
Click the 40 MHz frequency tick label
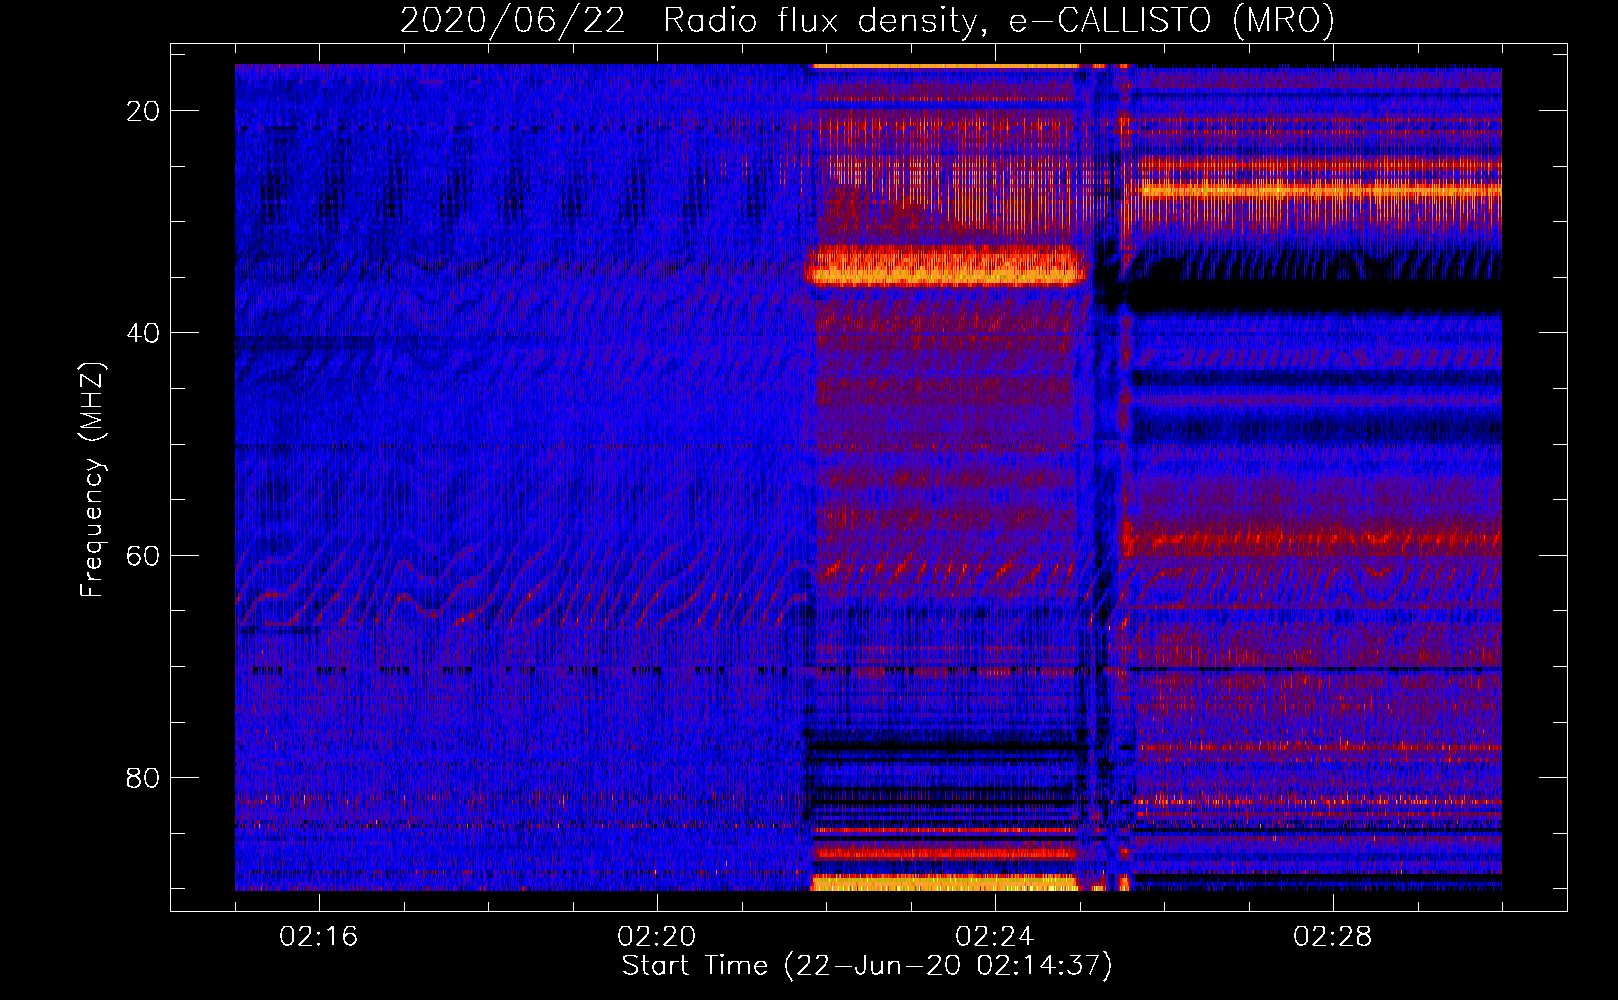click(143, 333)
